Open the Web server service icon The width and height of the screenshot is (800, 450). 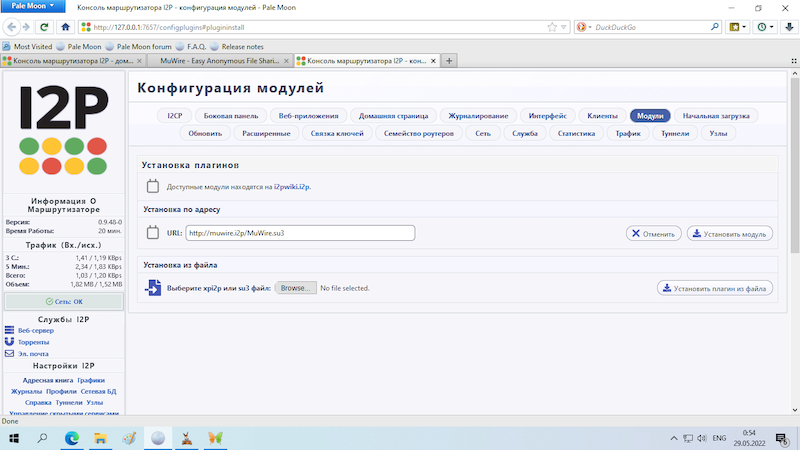pos(10,330)
